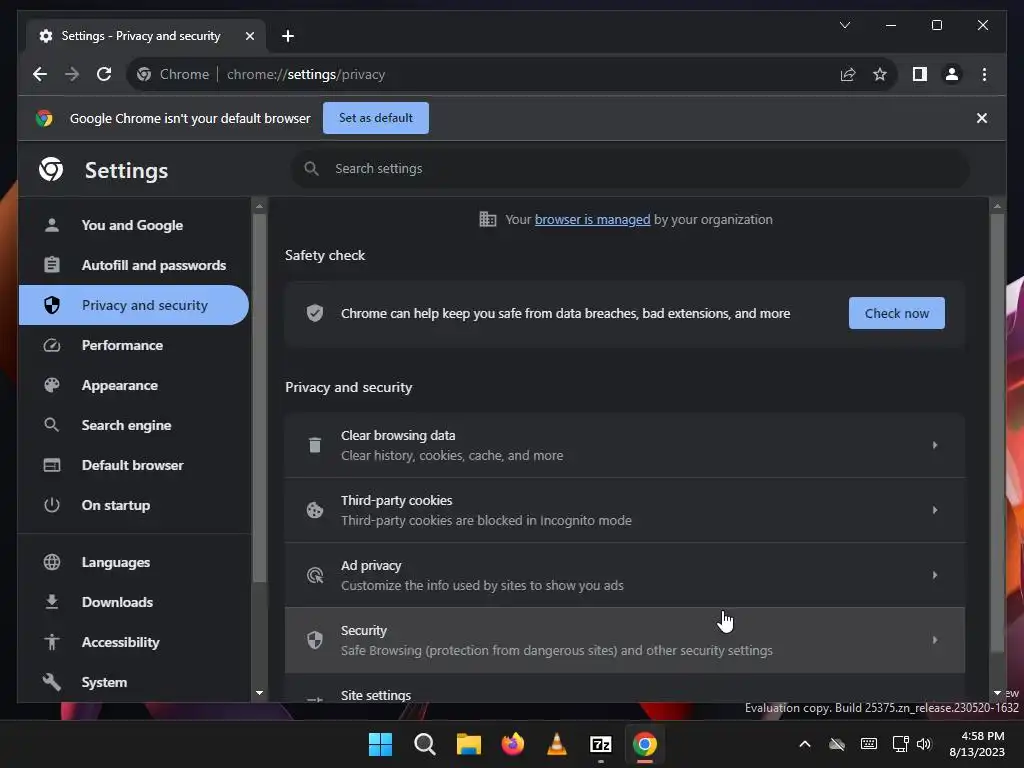Dismiss the default browser notification bar
Screen dimensions: 1024x768
pyautogui.click(x=982, y=118)
